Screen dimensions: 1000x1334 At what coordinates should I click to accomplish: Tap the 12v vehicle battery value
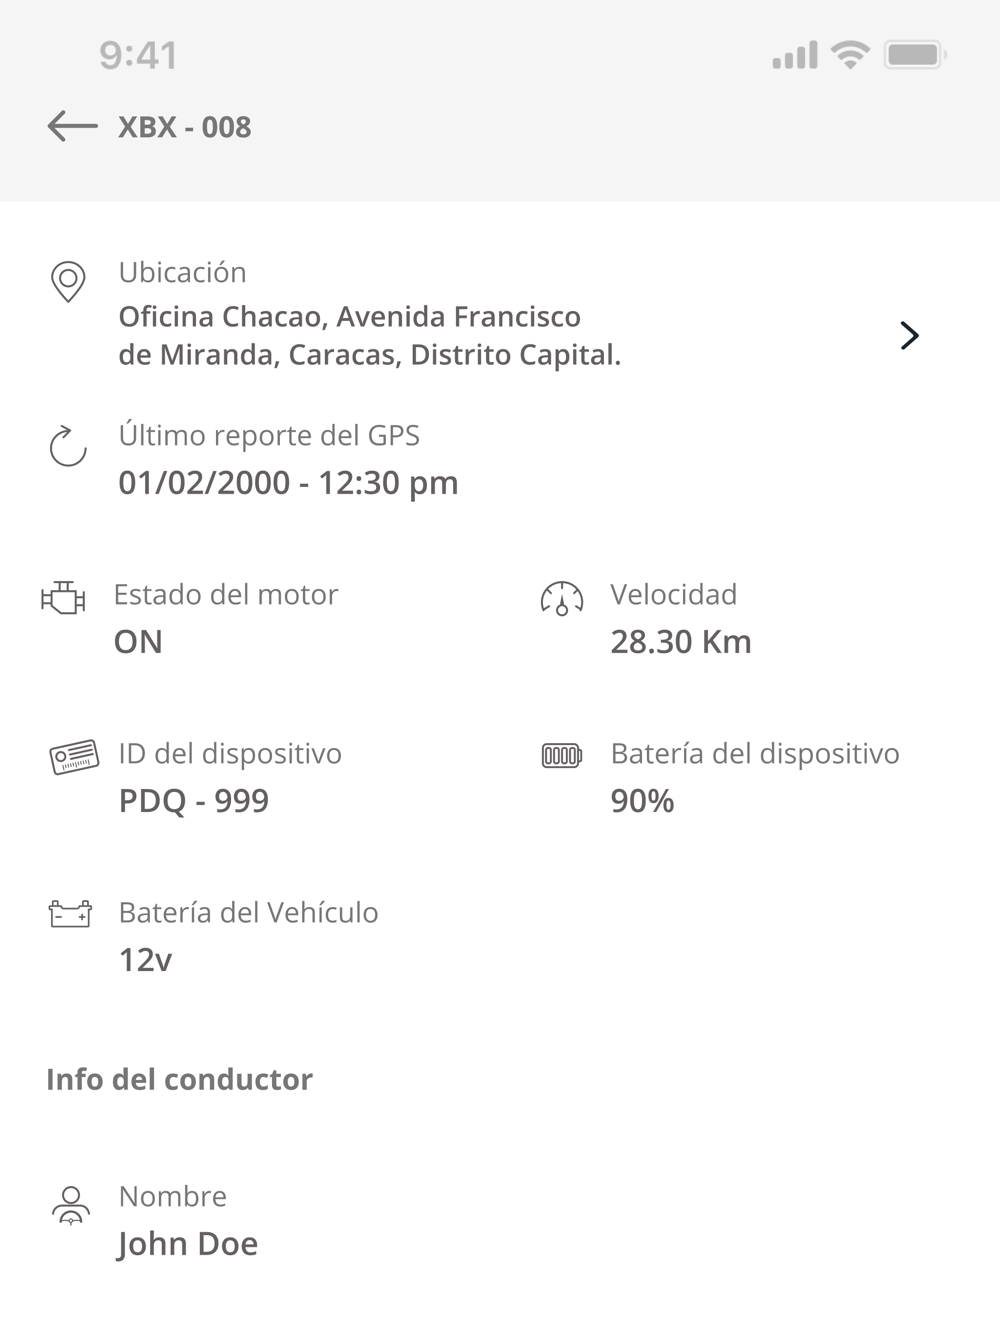[x=145, y=960]
